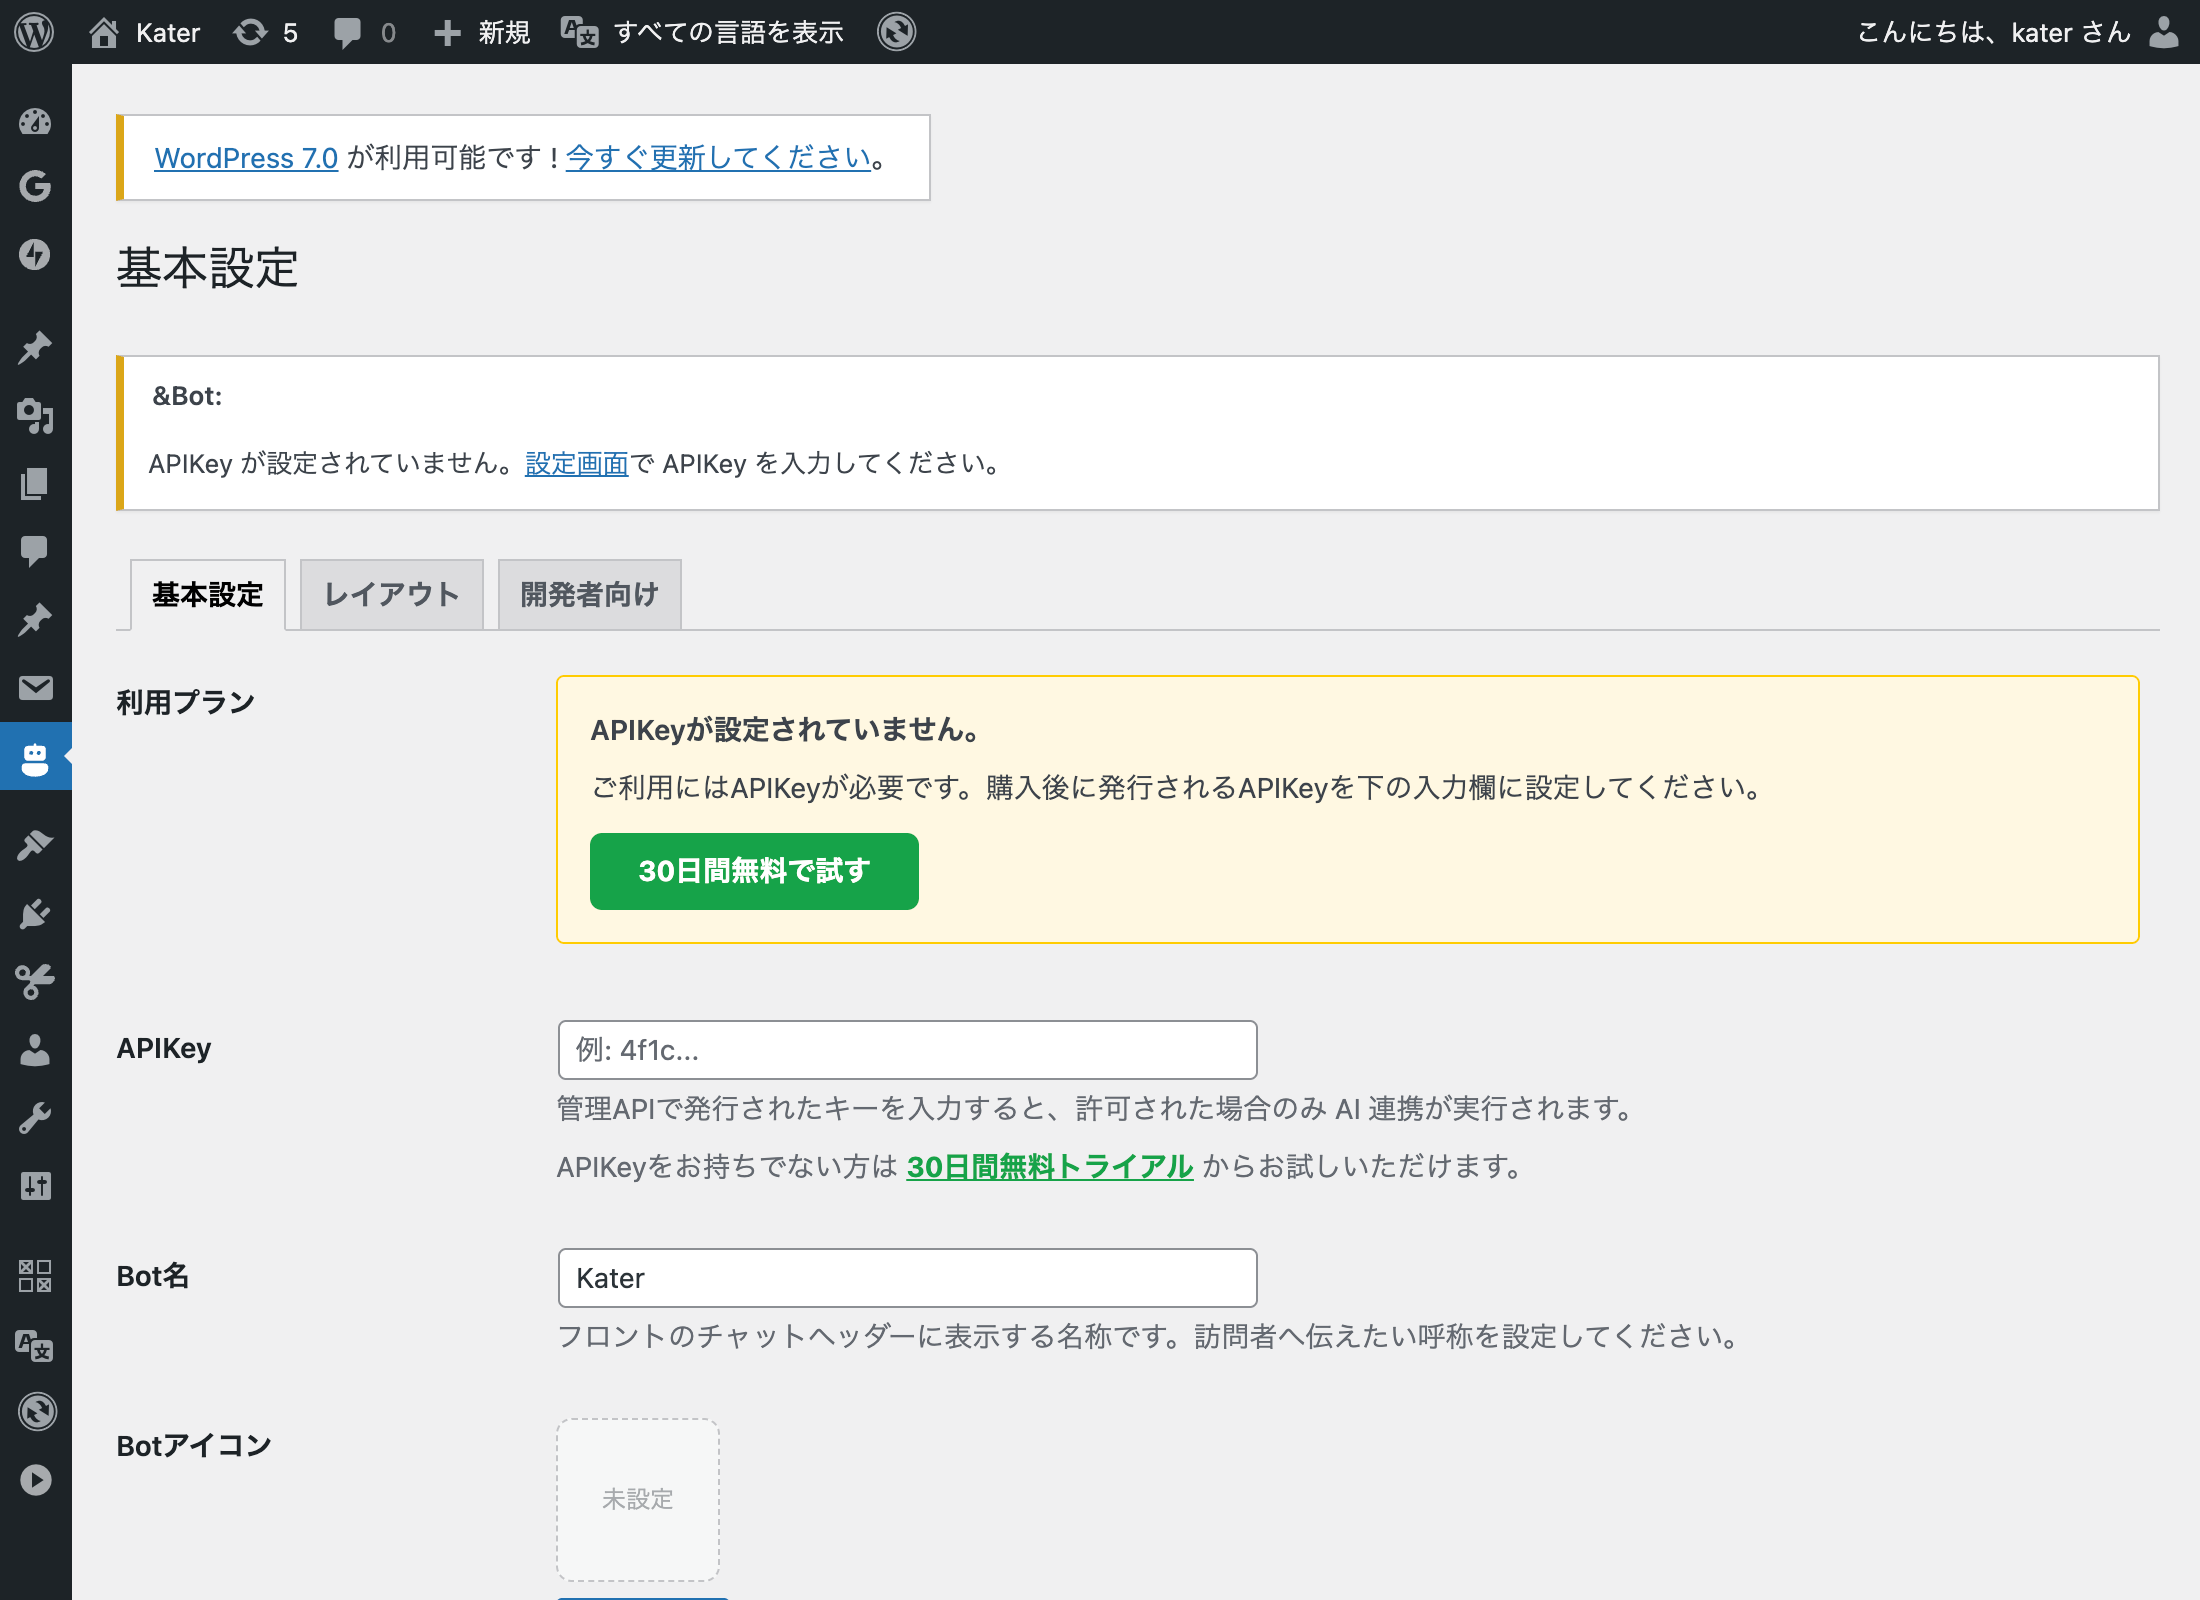The width and height of the screenshot is (2200, 1600).
Task: Open the Pages stacked-sheets icon
Action: [35, 484]
